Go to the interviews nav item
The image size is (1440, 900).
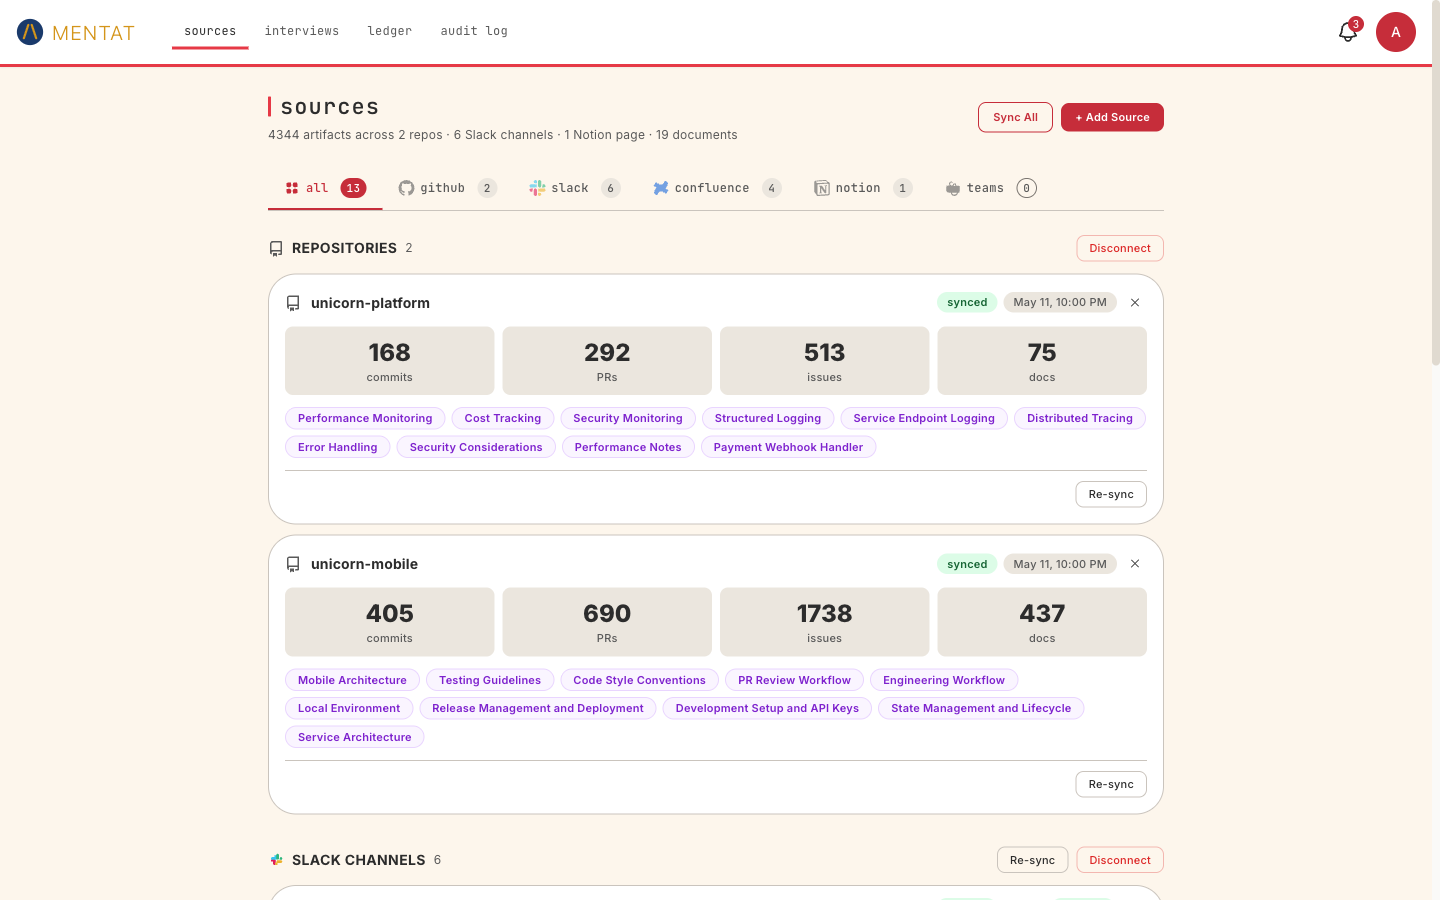302,31
